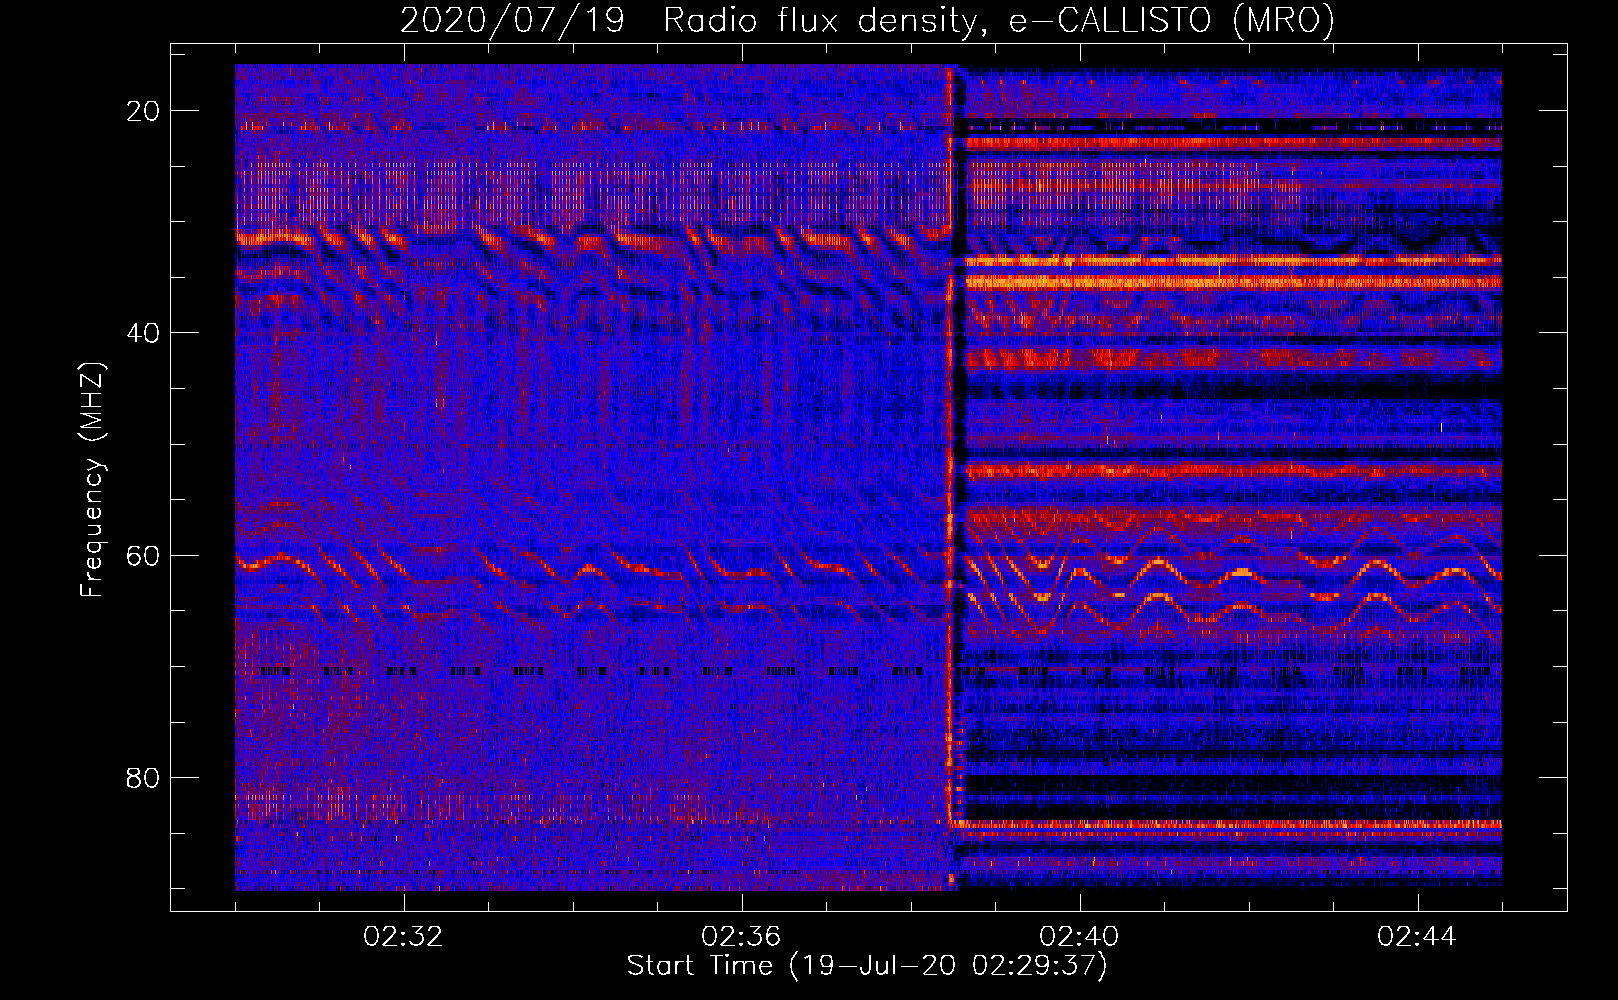Click the '02:32' time tick label
1618x1000 pixels.
pyautogui.click(x=404, y=937)
